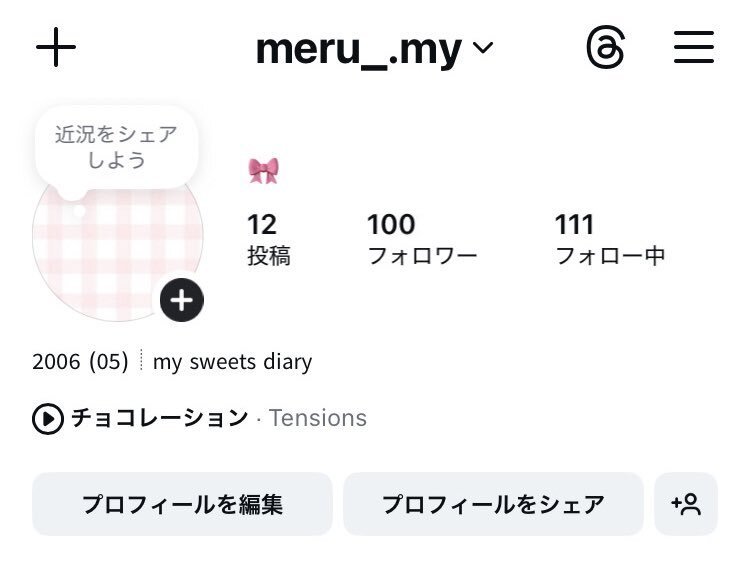
Task: Open the pink gingham profile picture
Action: (110, 250)
